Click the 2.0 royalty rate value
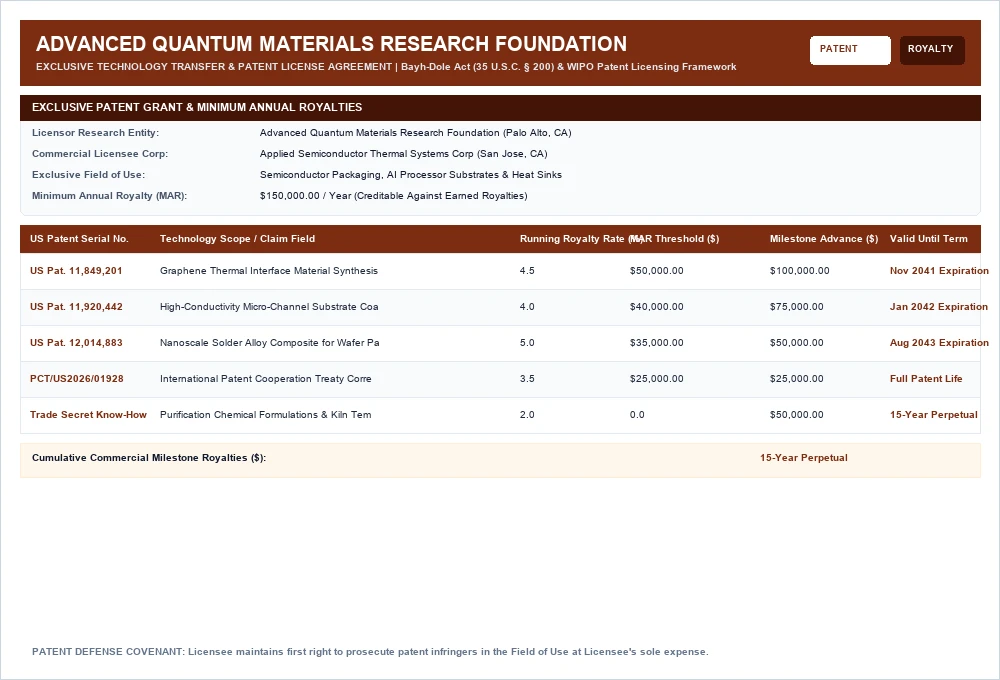1000x680 pixels. 527,415
